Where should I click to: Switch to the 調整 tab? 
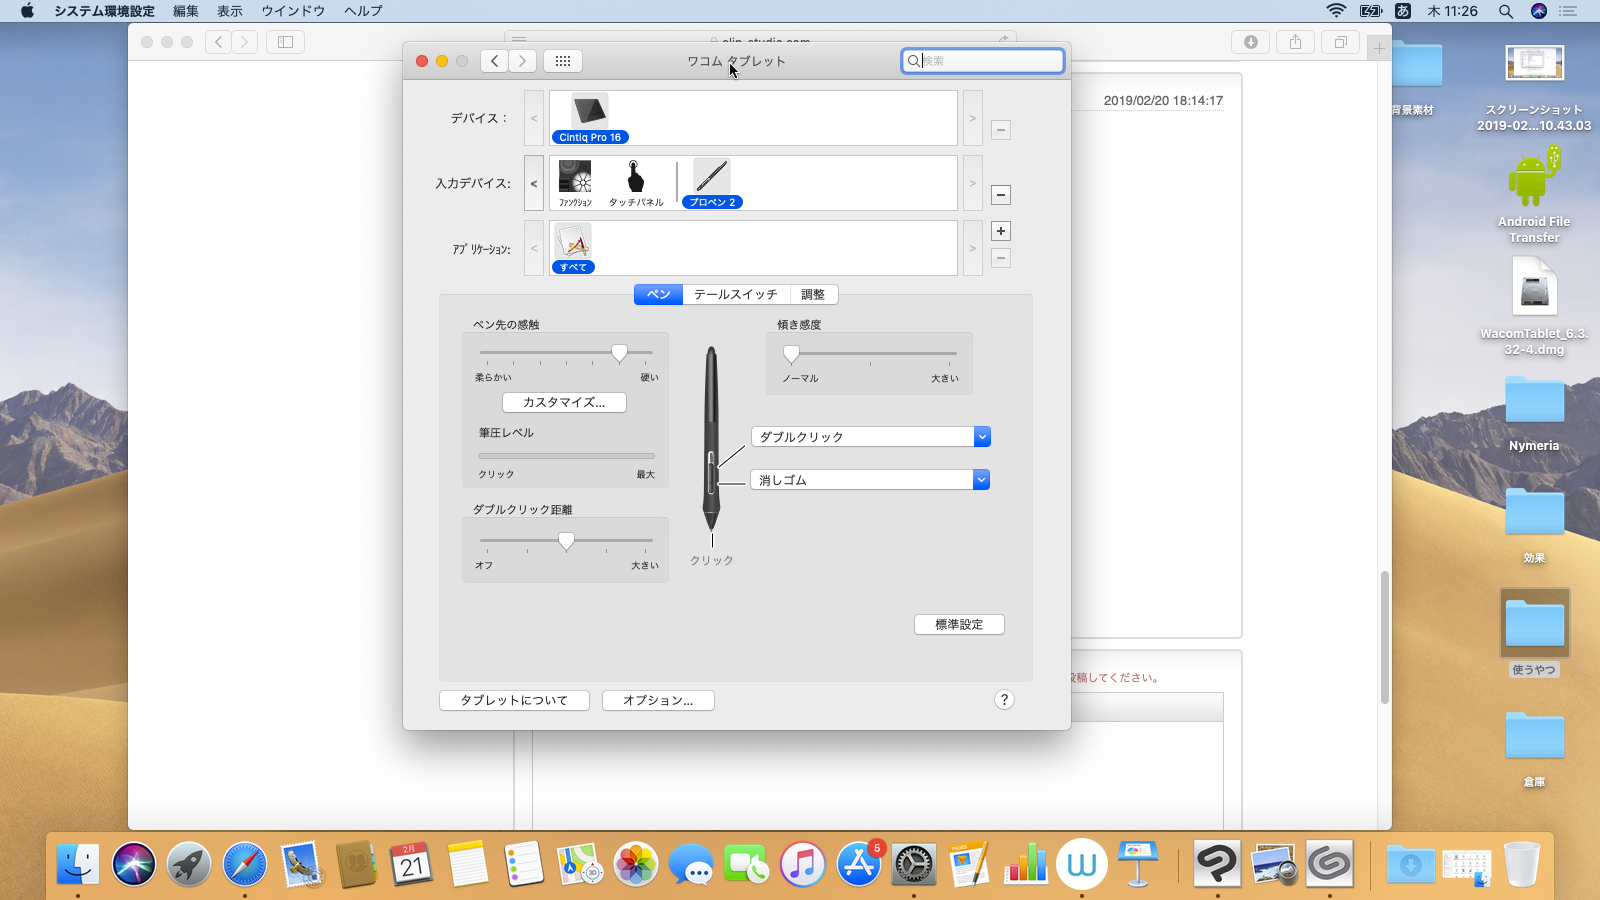pyautogui.click(x=813, y=294)
